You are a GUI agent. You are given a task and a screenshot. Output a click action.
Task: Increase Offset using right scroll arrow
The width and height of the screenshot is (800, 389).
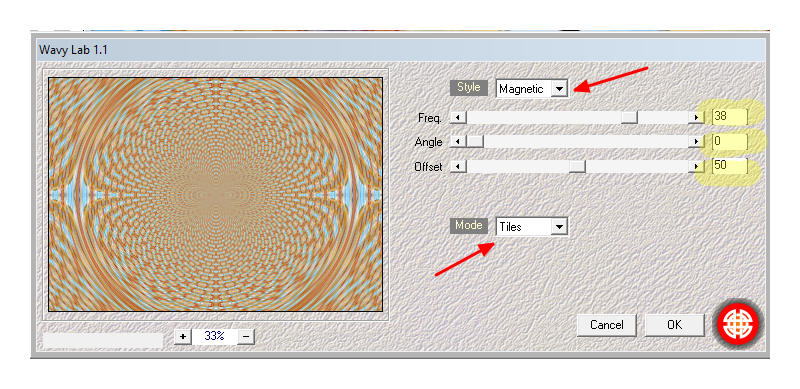pos(695,166)
